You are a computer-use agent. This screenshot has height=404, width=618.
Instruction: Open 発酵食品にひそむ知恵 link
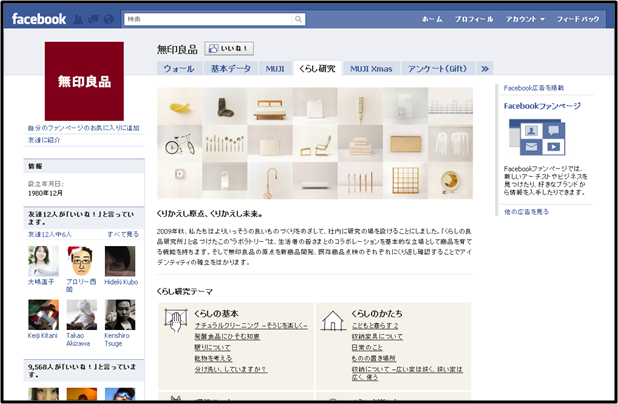point(227,337)
